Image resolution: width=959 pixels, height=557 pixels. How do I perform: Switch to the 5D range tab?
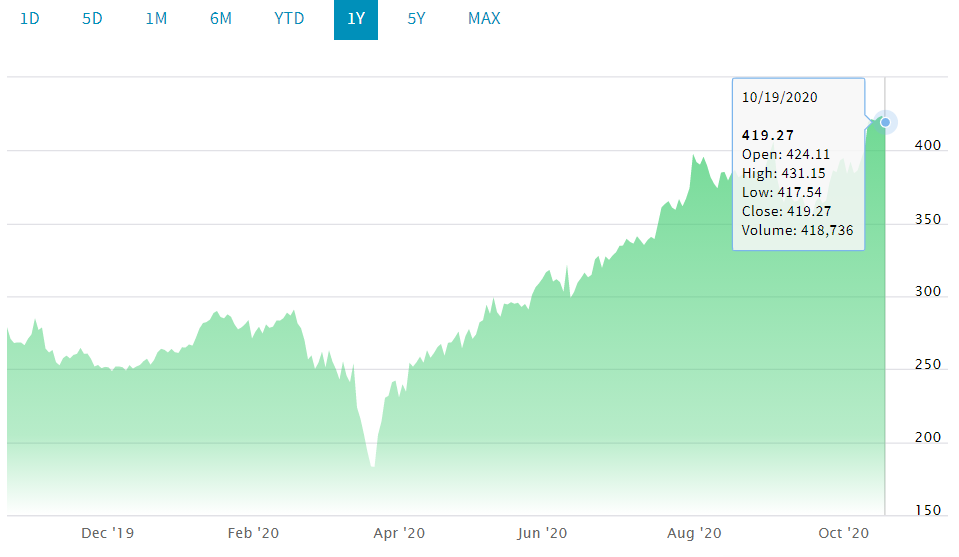92,19
